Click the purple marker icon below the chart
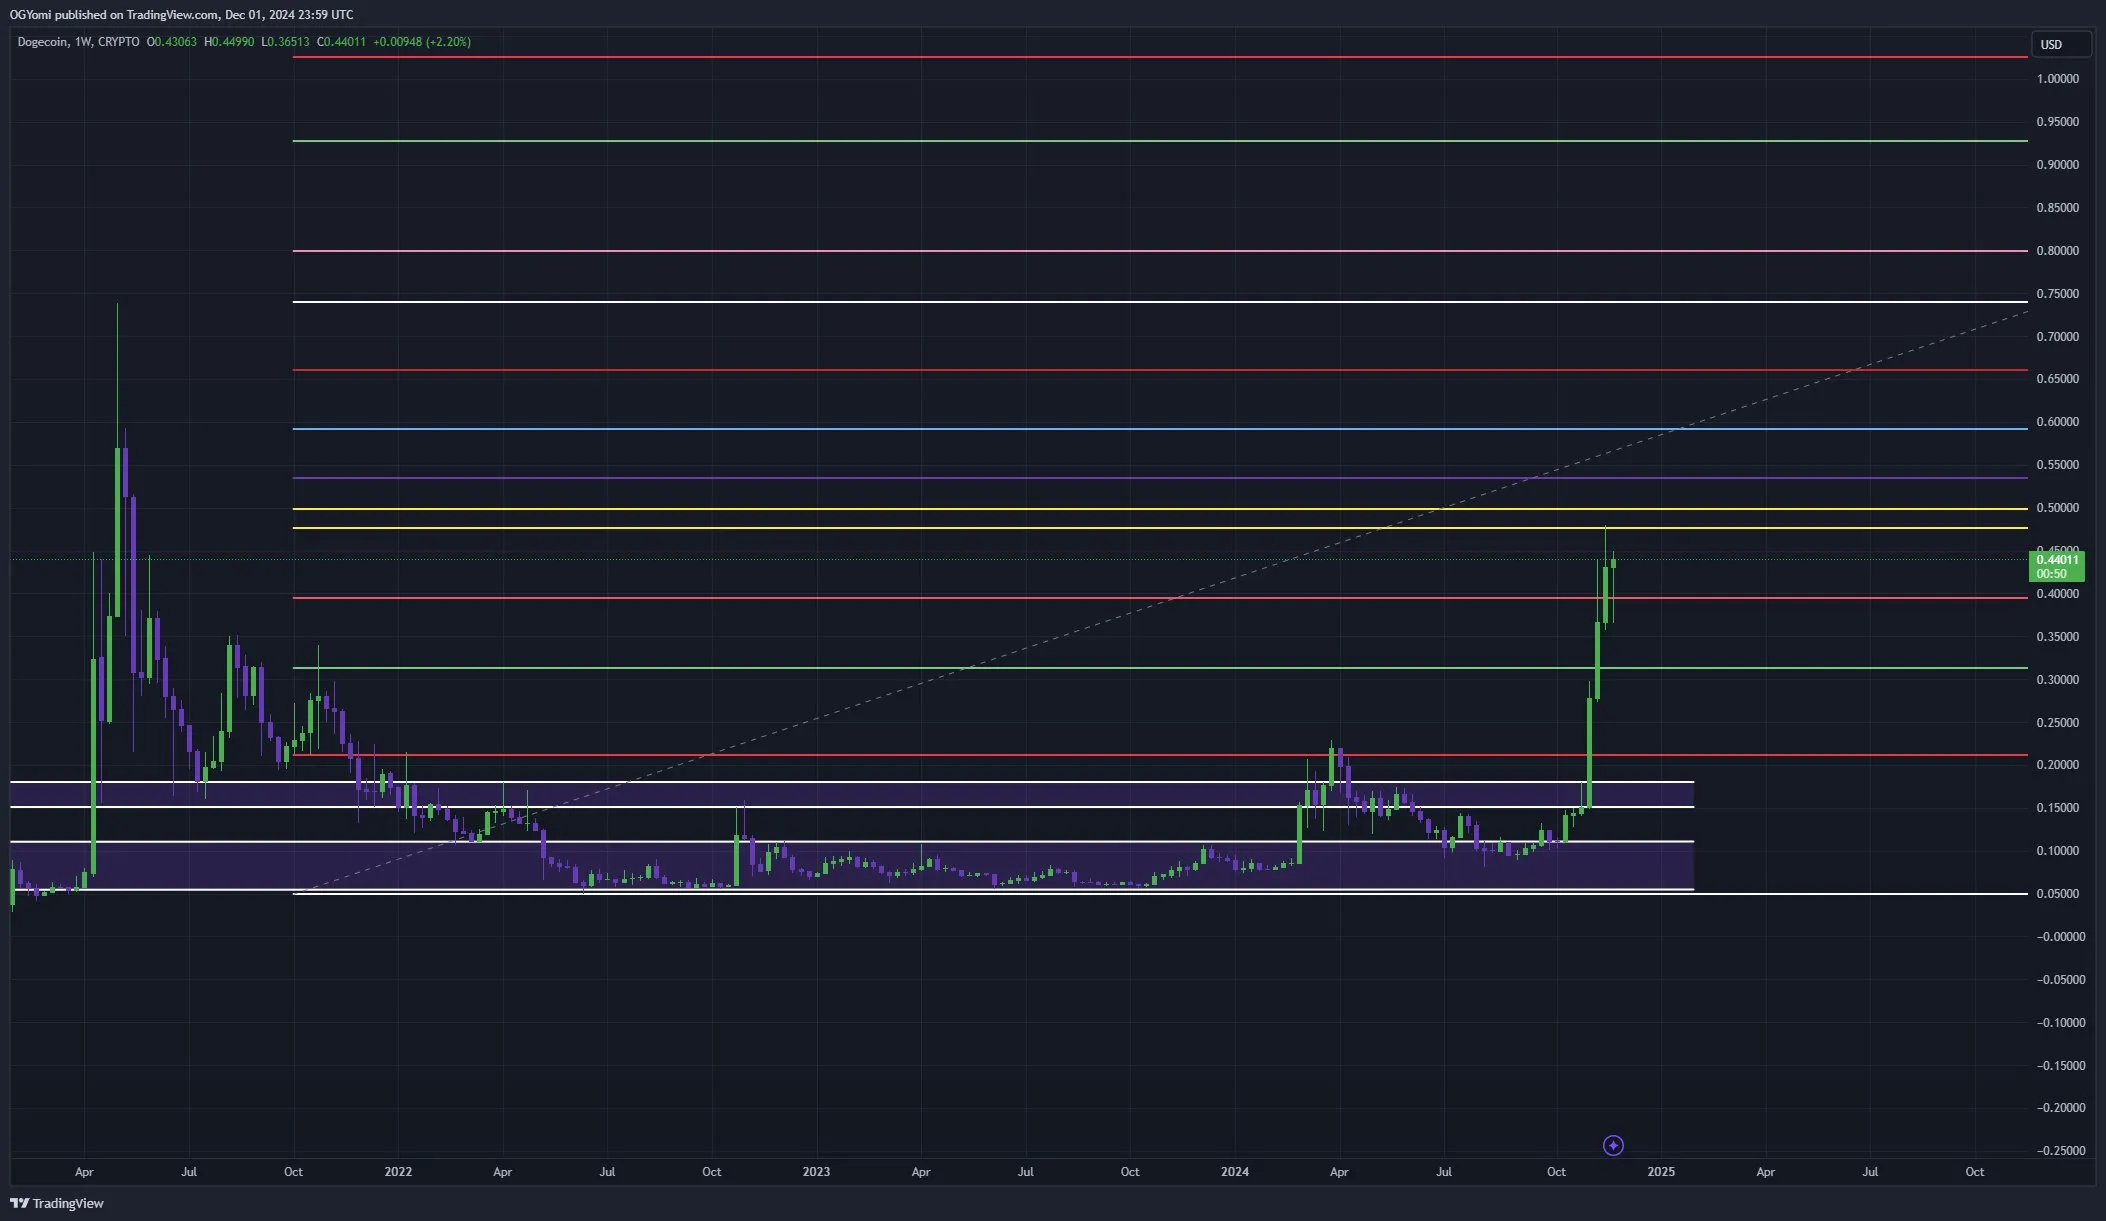 click(x=1614, y=1146)
